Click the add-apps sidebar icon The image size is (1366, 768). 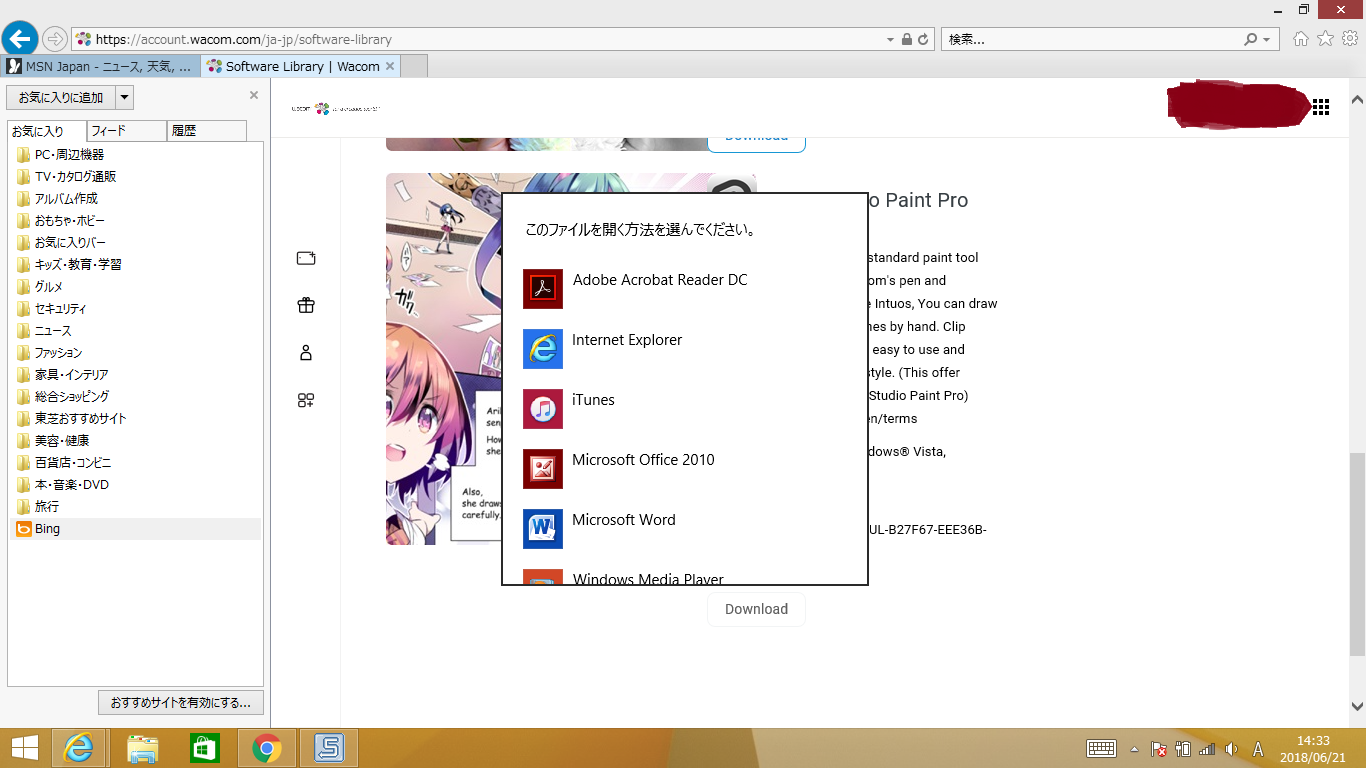306,400
